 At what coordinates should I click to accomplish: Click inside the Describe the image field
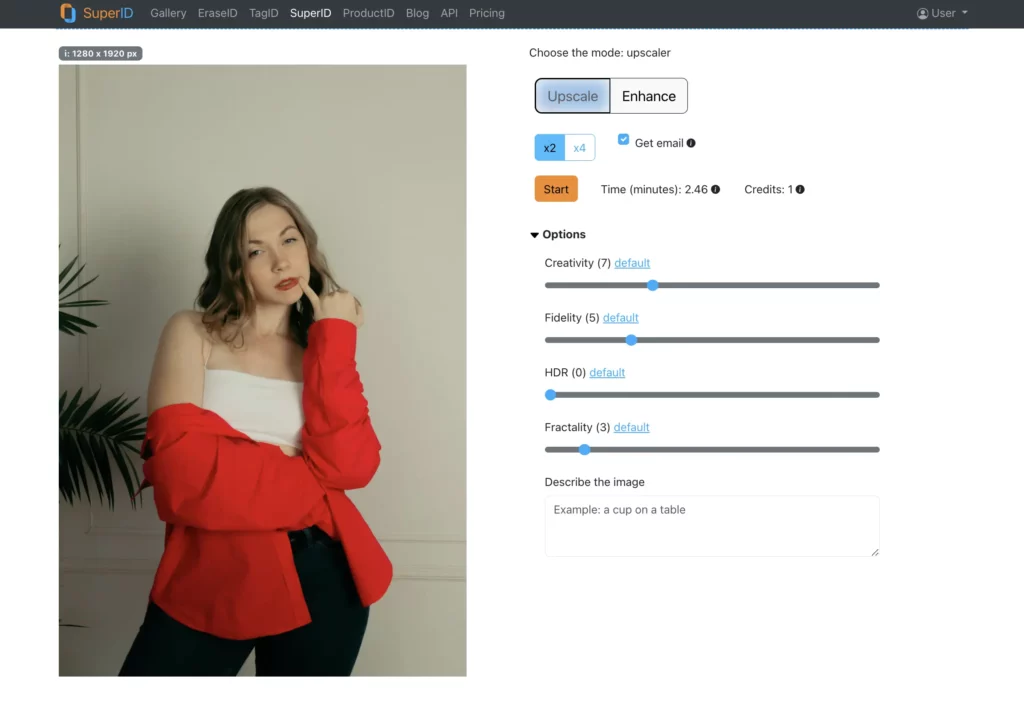pyautogui.click(x=711, y=525)
